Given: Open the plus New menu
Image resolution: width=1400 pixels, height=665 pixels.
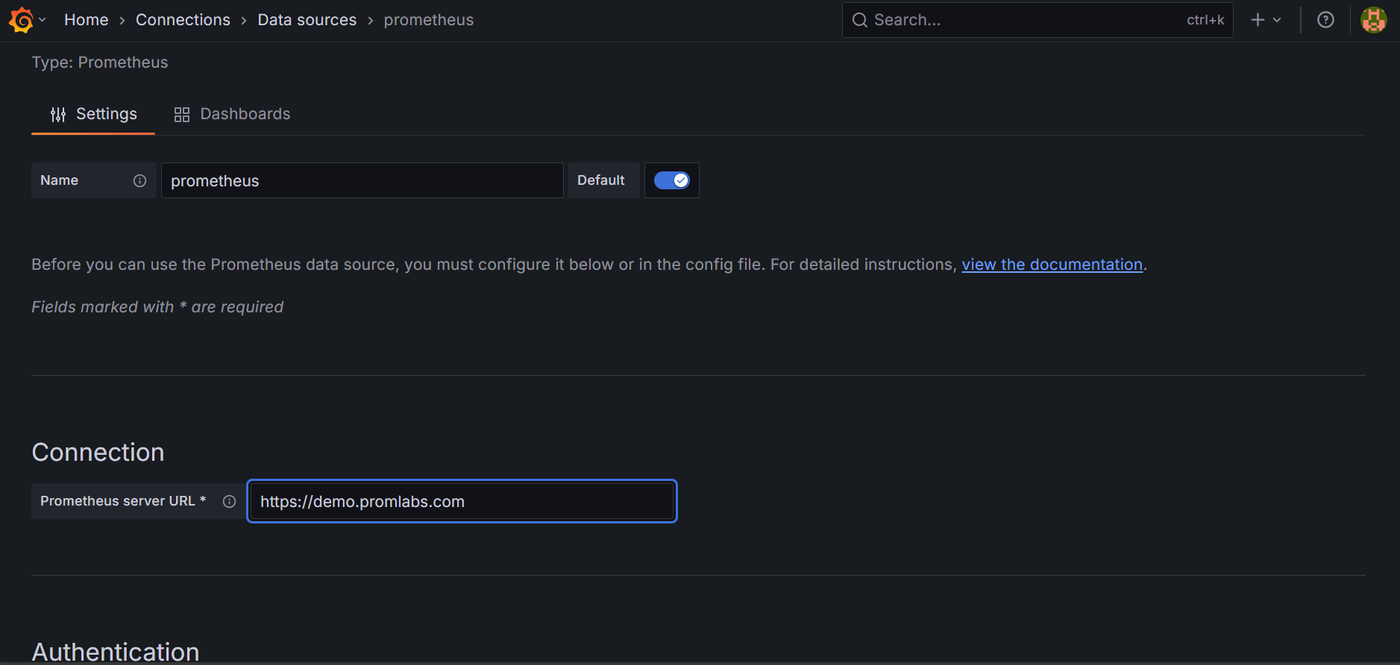Looking at the screenshot, I should (1265, 20).
